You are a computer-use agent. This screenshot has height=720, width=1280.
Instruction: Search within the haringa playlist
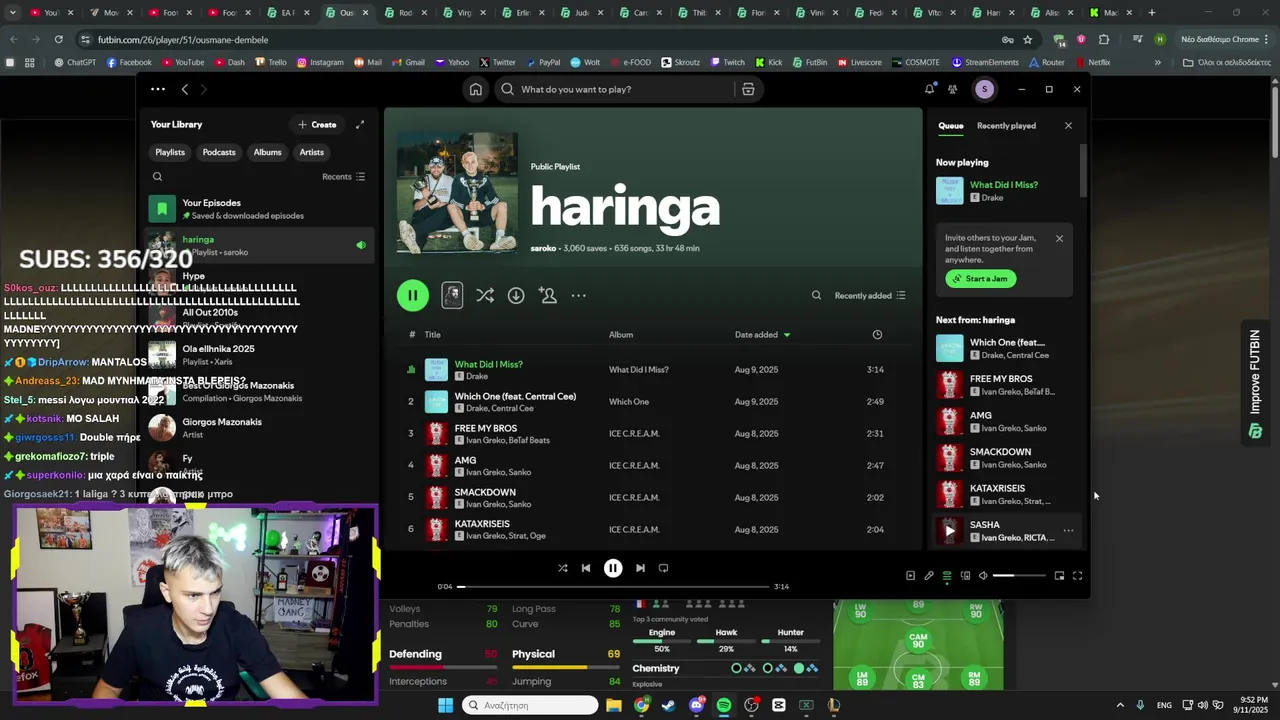(x=816, y=295)
